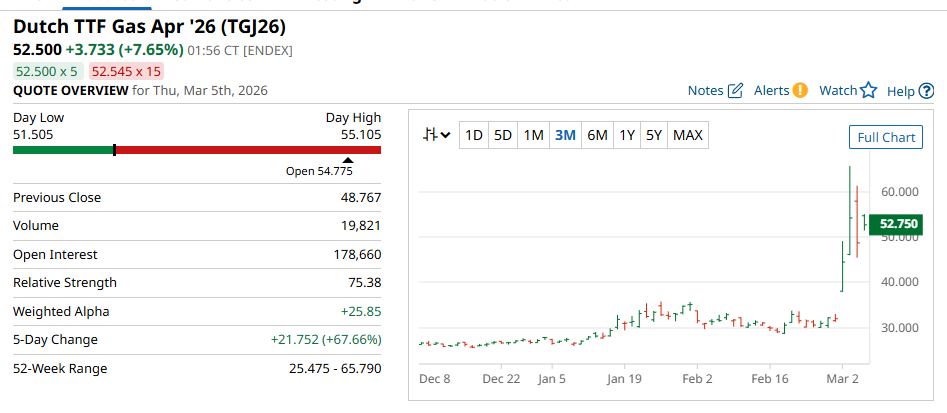Show the 5Y chart range

[x=654, y=135]
